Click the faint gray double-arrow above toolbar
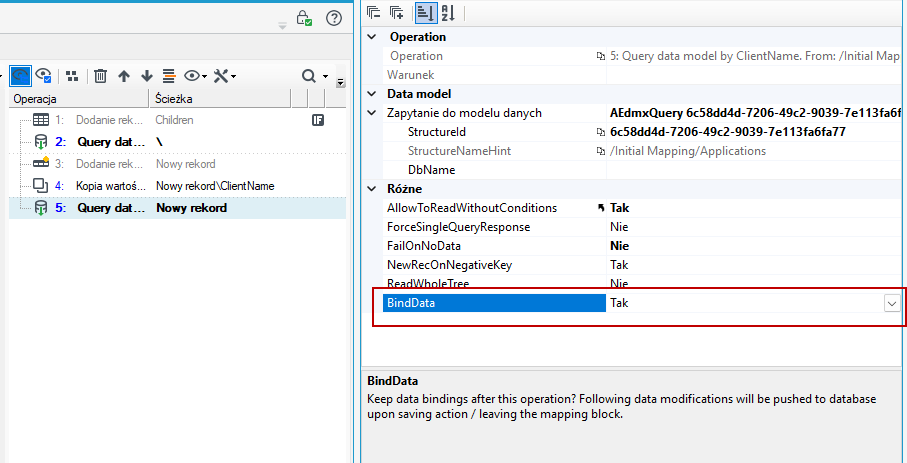This screenshot has width=907, height=463. point(282,25)
